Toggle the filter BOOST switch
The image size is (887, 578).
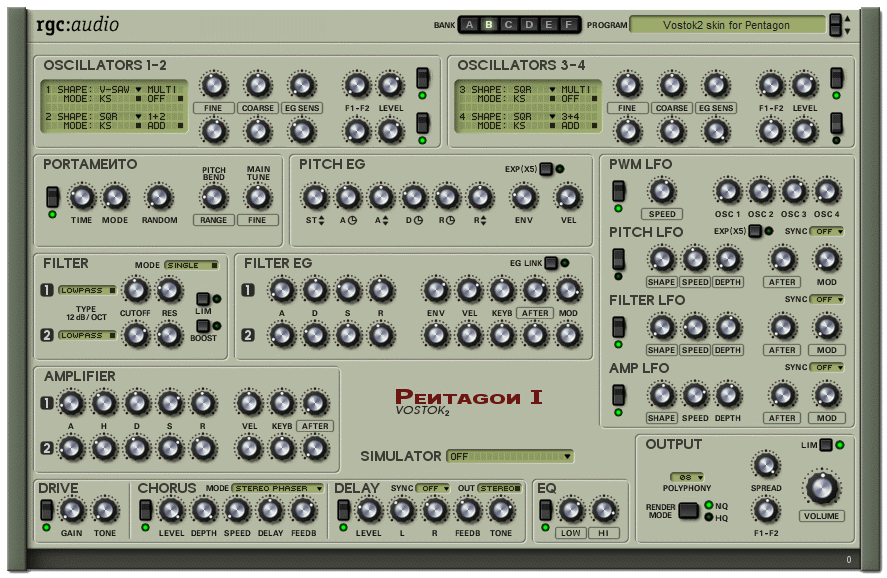[x=203, y=326]
